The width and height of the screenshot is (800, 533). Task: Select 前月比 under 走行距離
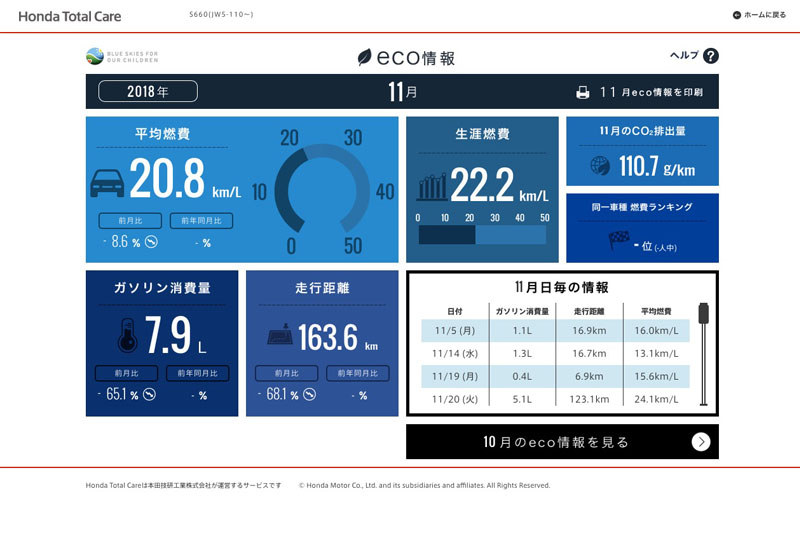pos(287,373)
